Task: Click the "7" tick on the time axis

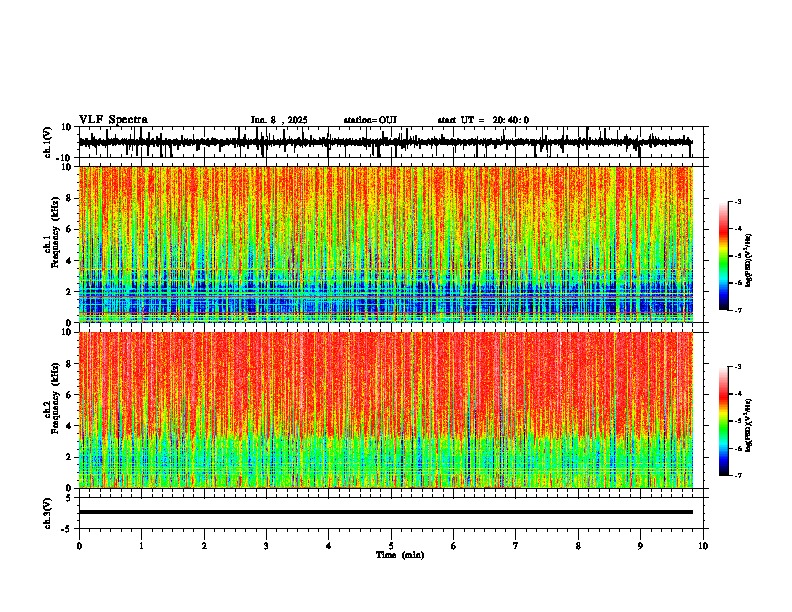Action: 516,546
